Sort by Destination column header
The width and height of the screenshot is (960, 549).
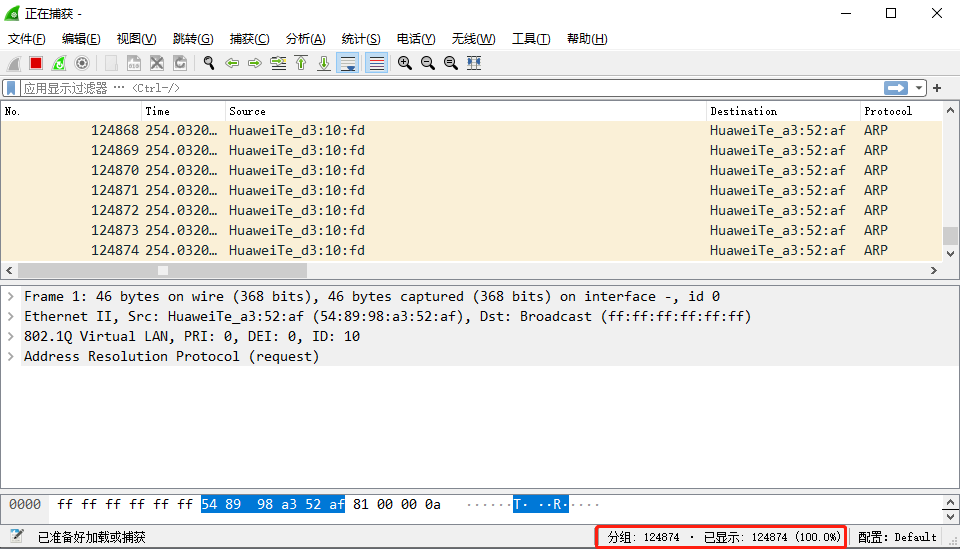click(x=783, y=111)
